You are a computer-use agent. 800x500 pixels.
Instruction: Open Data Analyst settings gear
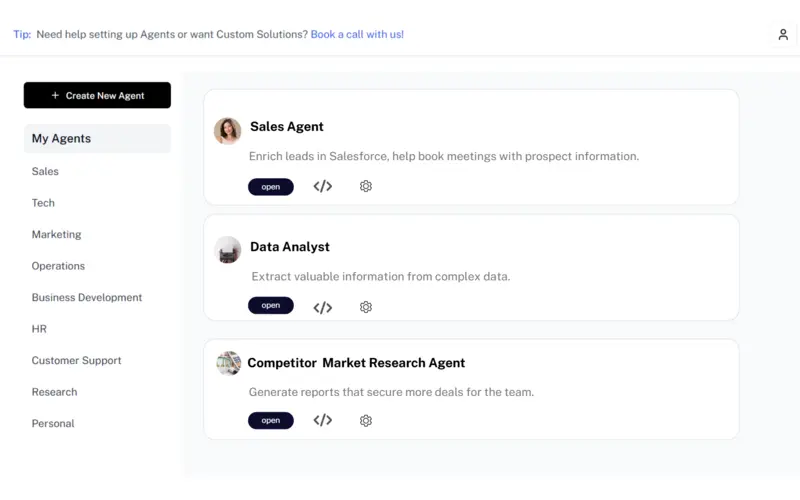[x=365, y=307]
